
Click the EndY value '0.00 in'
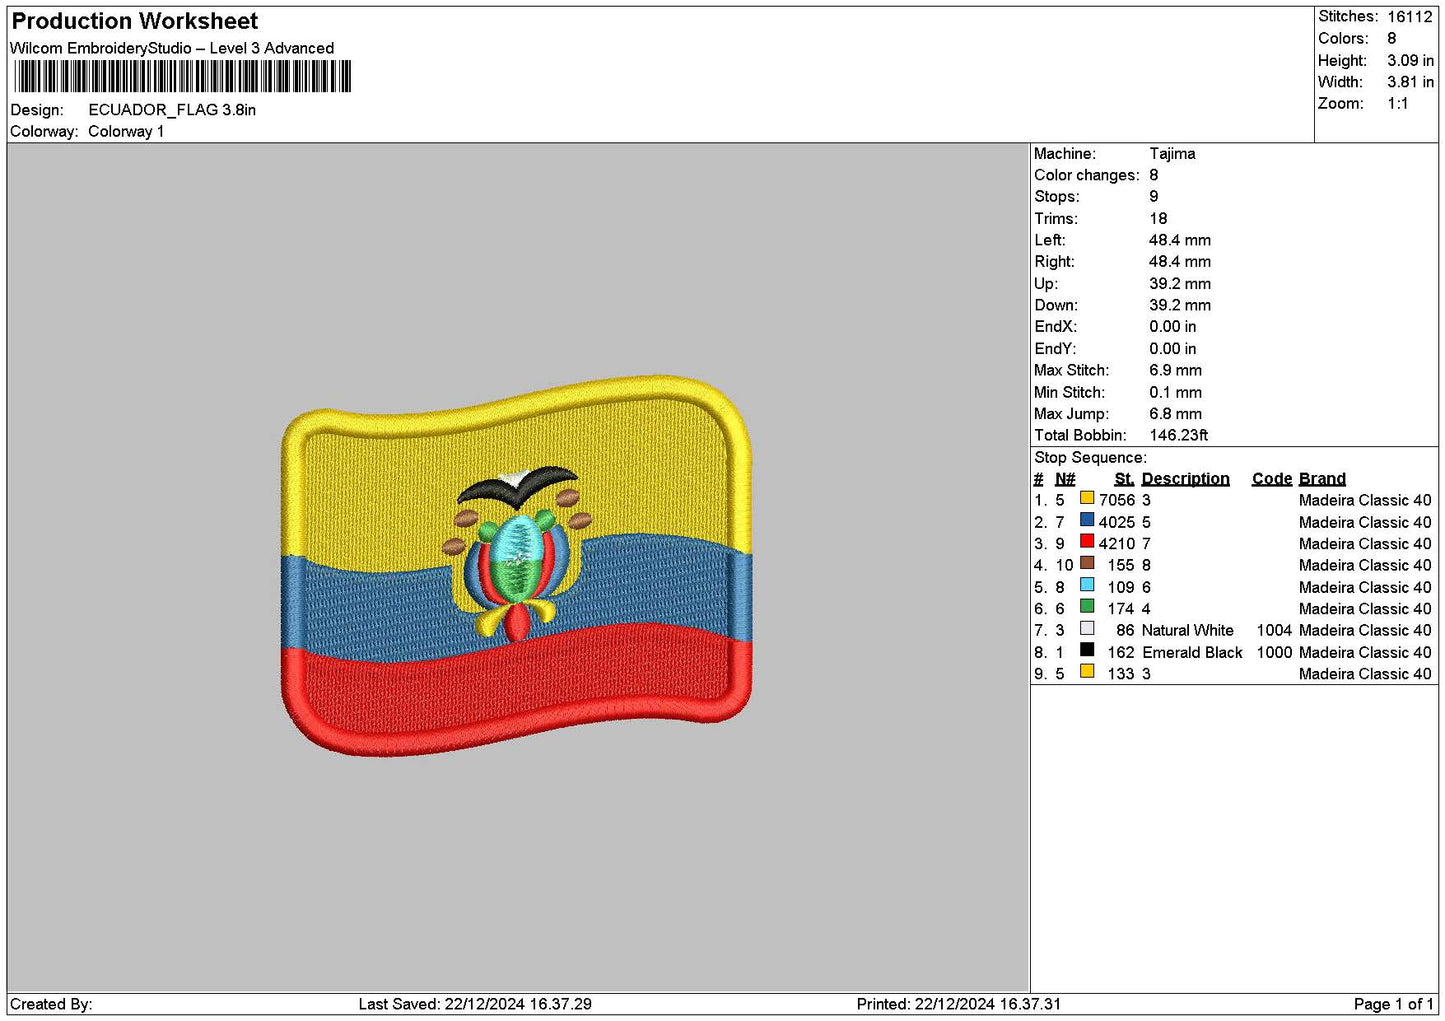(x=1173, y=349)
